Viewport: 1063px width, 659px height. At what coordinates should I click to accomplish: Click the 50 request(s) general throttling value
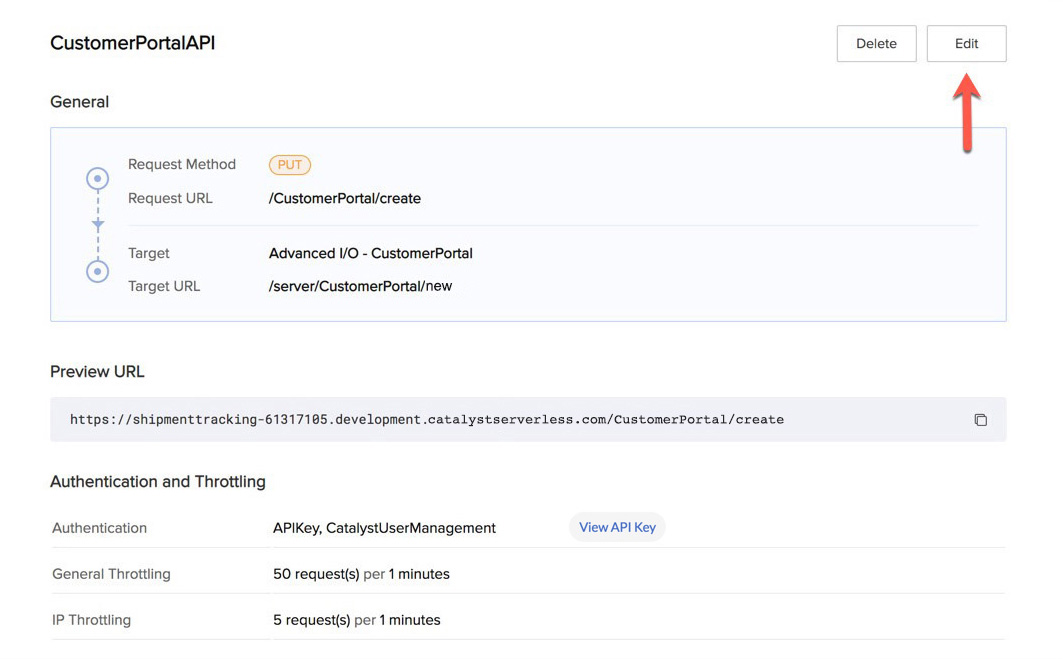(x=361, y=574)
